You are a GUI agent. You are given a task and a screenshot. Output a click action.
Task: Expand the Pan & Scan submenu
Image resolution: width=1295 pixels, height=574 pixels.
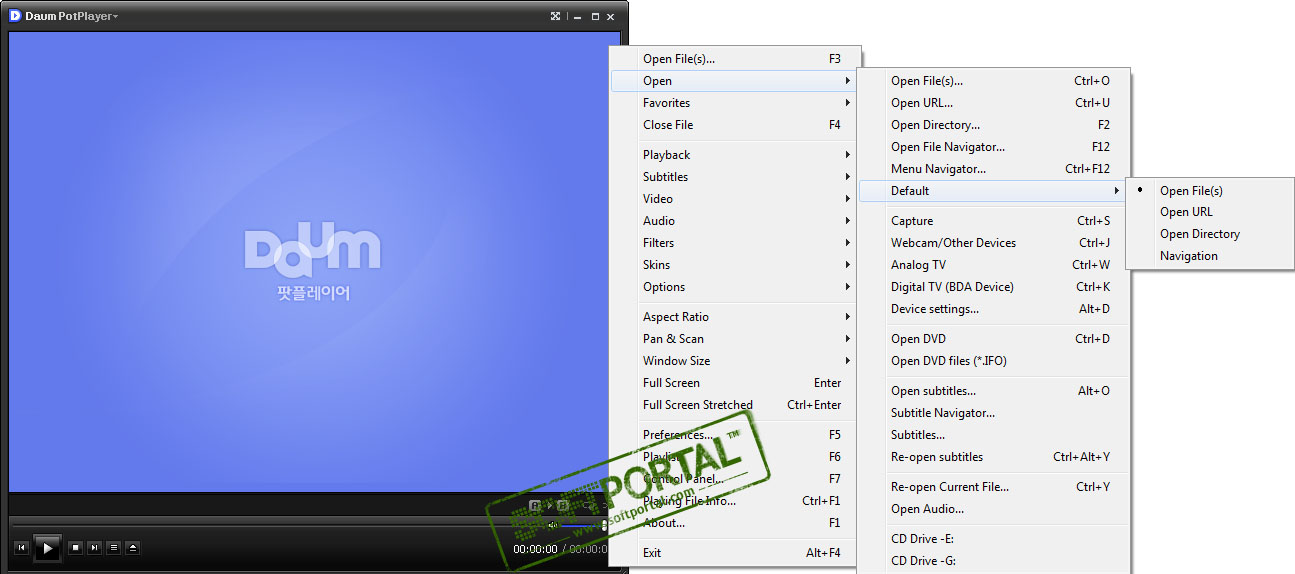pyautogui.click(x=735, y=339)
